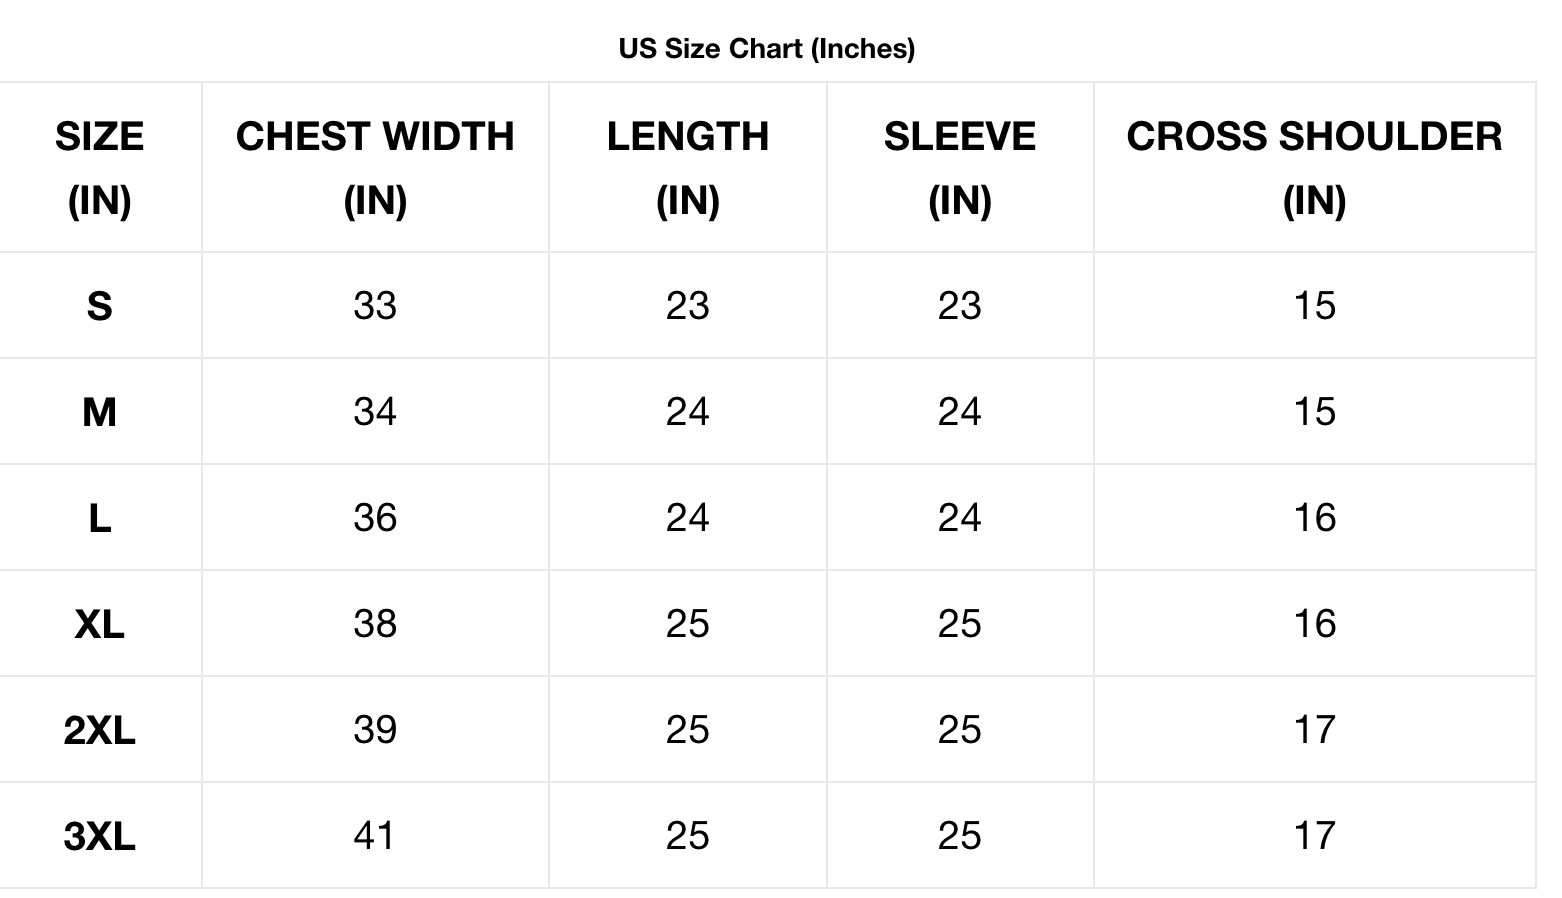Select the SIZE (IN) column header
Screen dimensions: 1562x898
[99, 167]
